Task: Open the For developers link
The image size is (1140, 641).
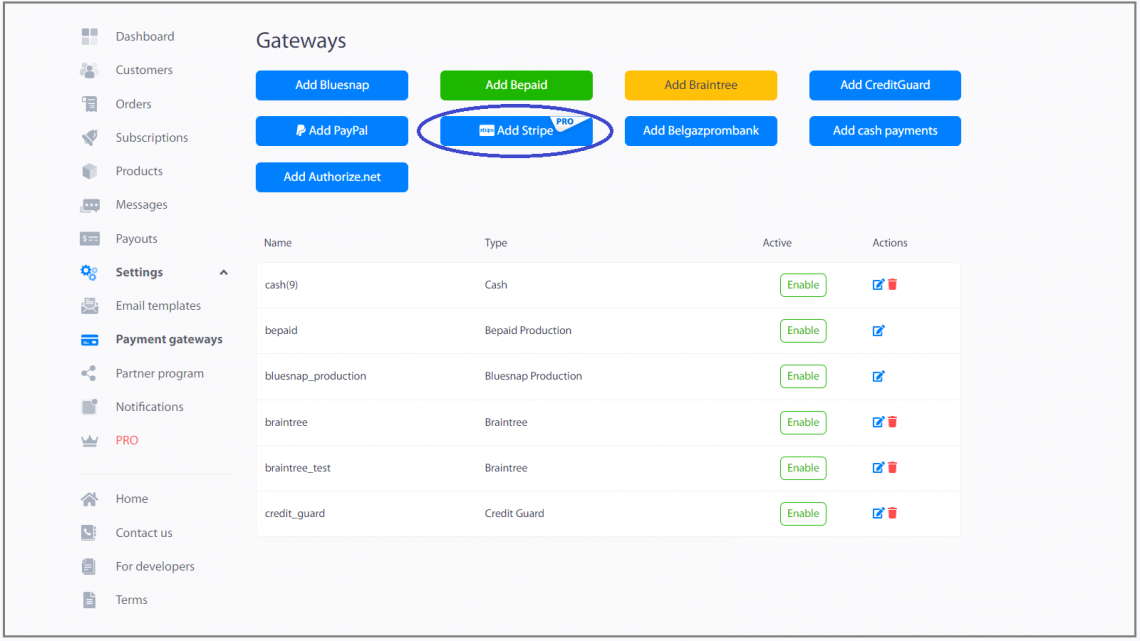Action: coord(155,566)
